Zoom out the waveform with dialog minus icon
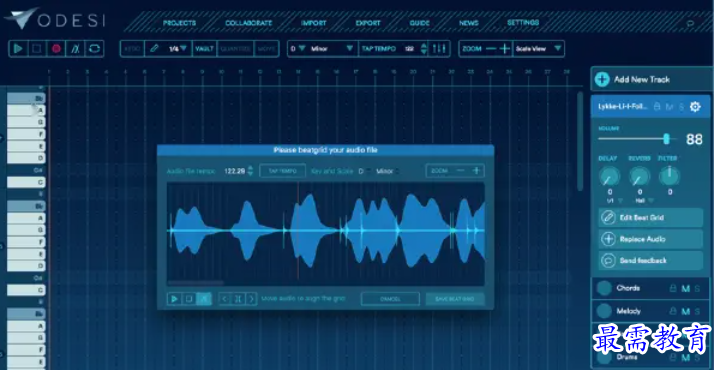 tap(460, 171)
